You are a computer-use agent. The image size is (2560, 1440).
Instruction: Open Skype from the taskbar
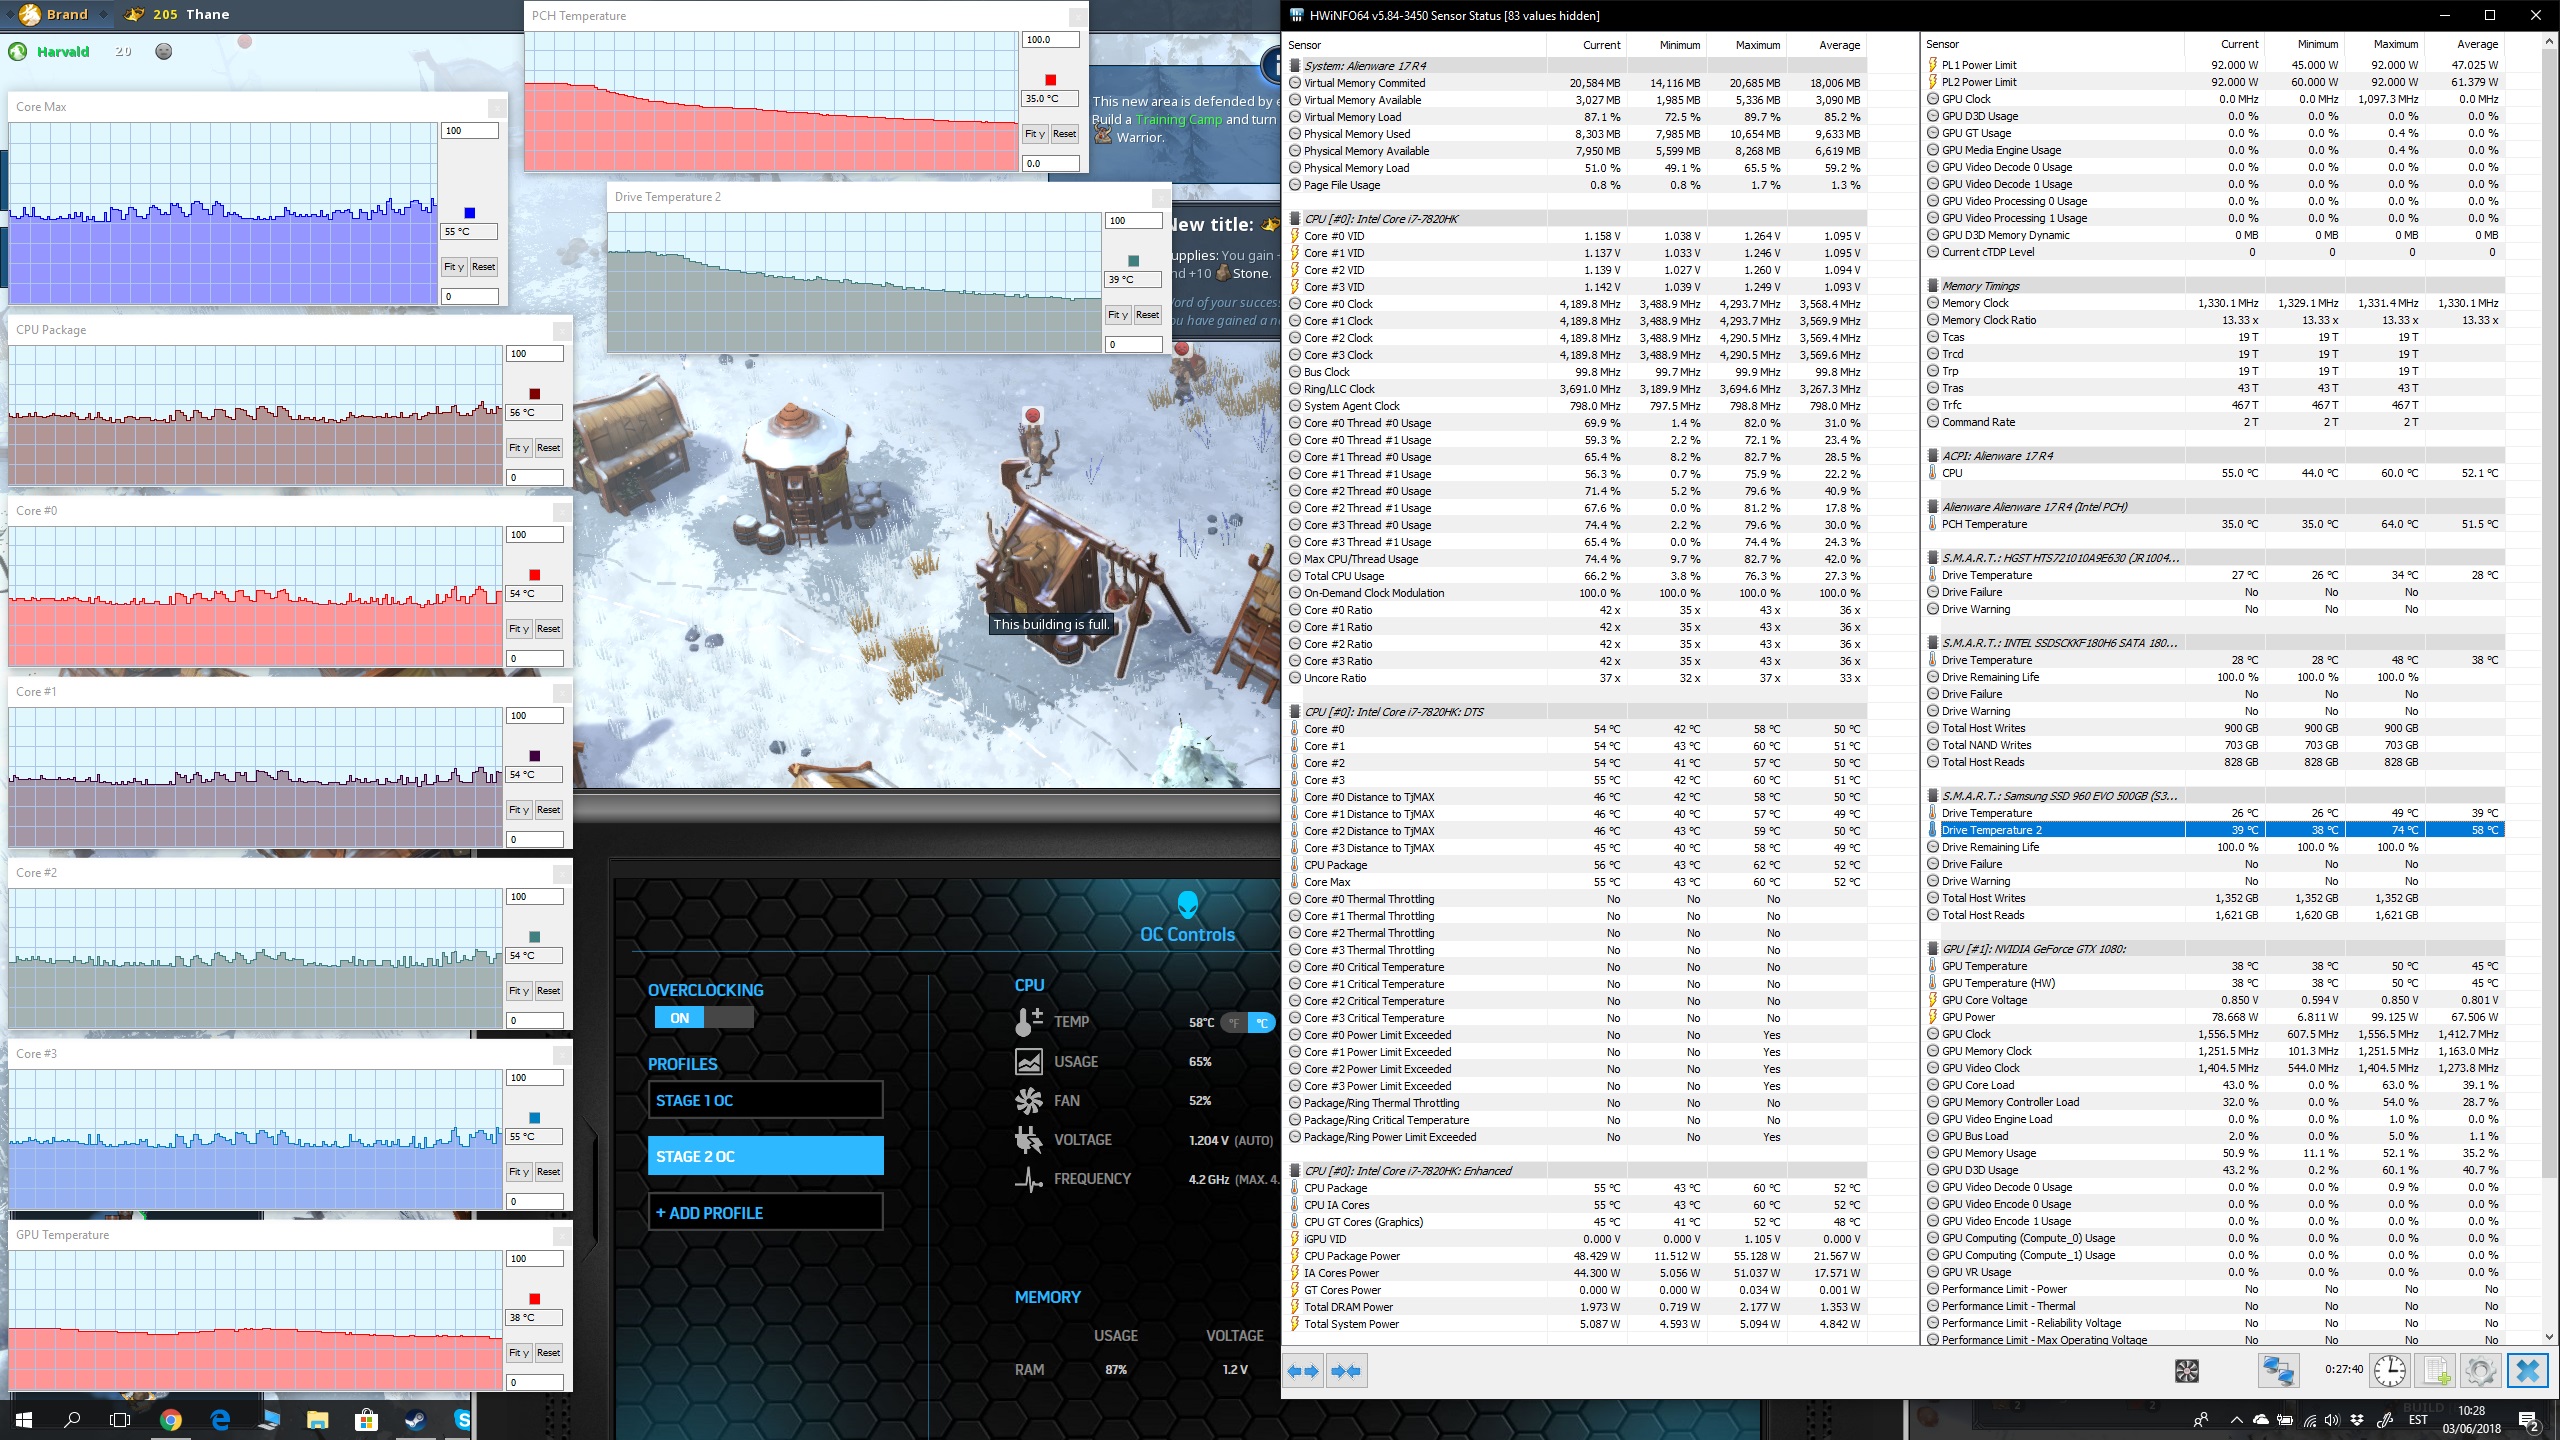point(461,1419)
